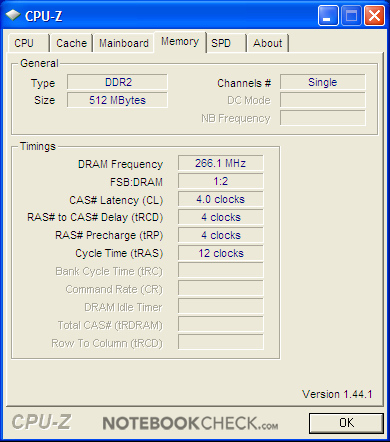The width and height of the screenshot is (390, 442).
Task: Click the empty Bank Cycle Time field
Action: 221,270
